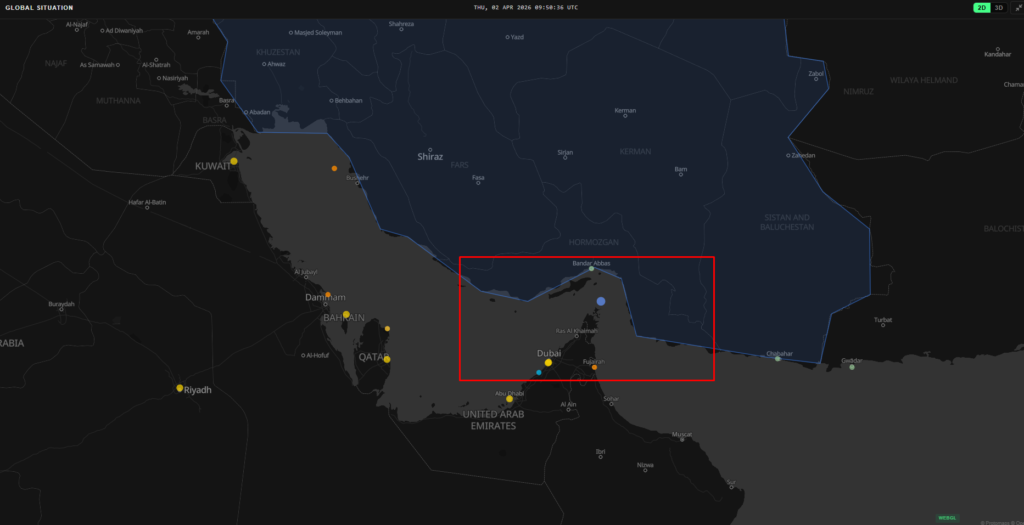
Task: Click the Nizwa city label
Action: pos(645,465)
